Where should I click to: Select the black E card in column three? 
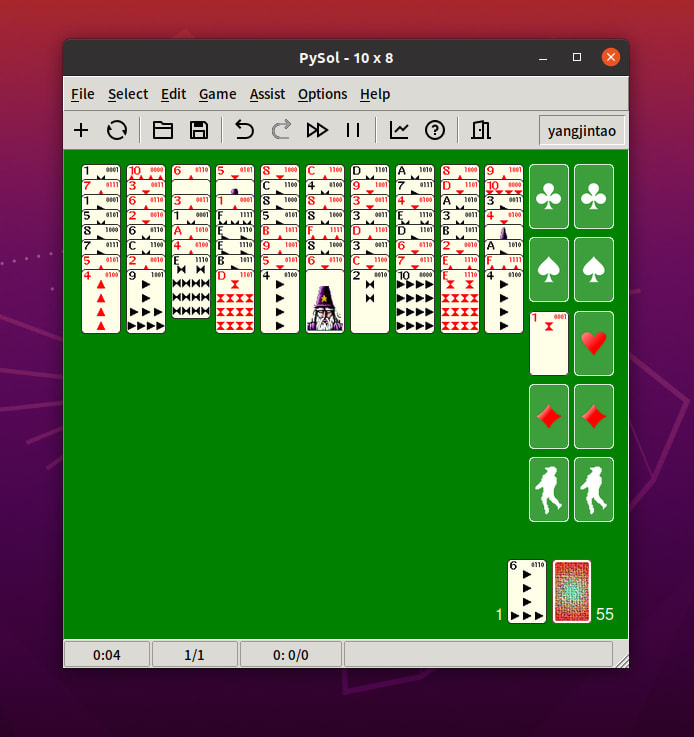(x=191, y=287)
